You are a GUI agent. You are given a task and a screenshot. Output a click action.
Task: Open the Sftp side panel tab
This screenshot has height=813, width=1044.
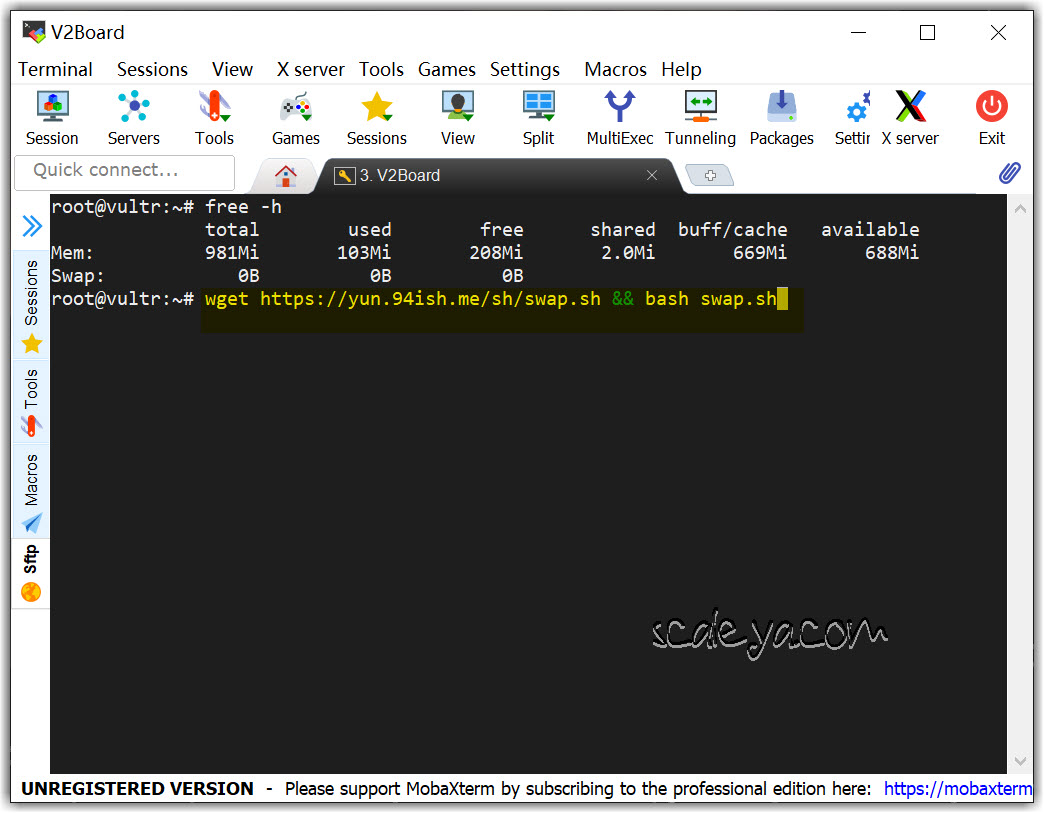point(32,573)
